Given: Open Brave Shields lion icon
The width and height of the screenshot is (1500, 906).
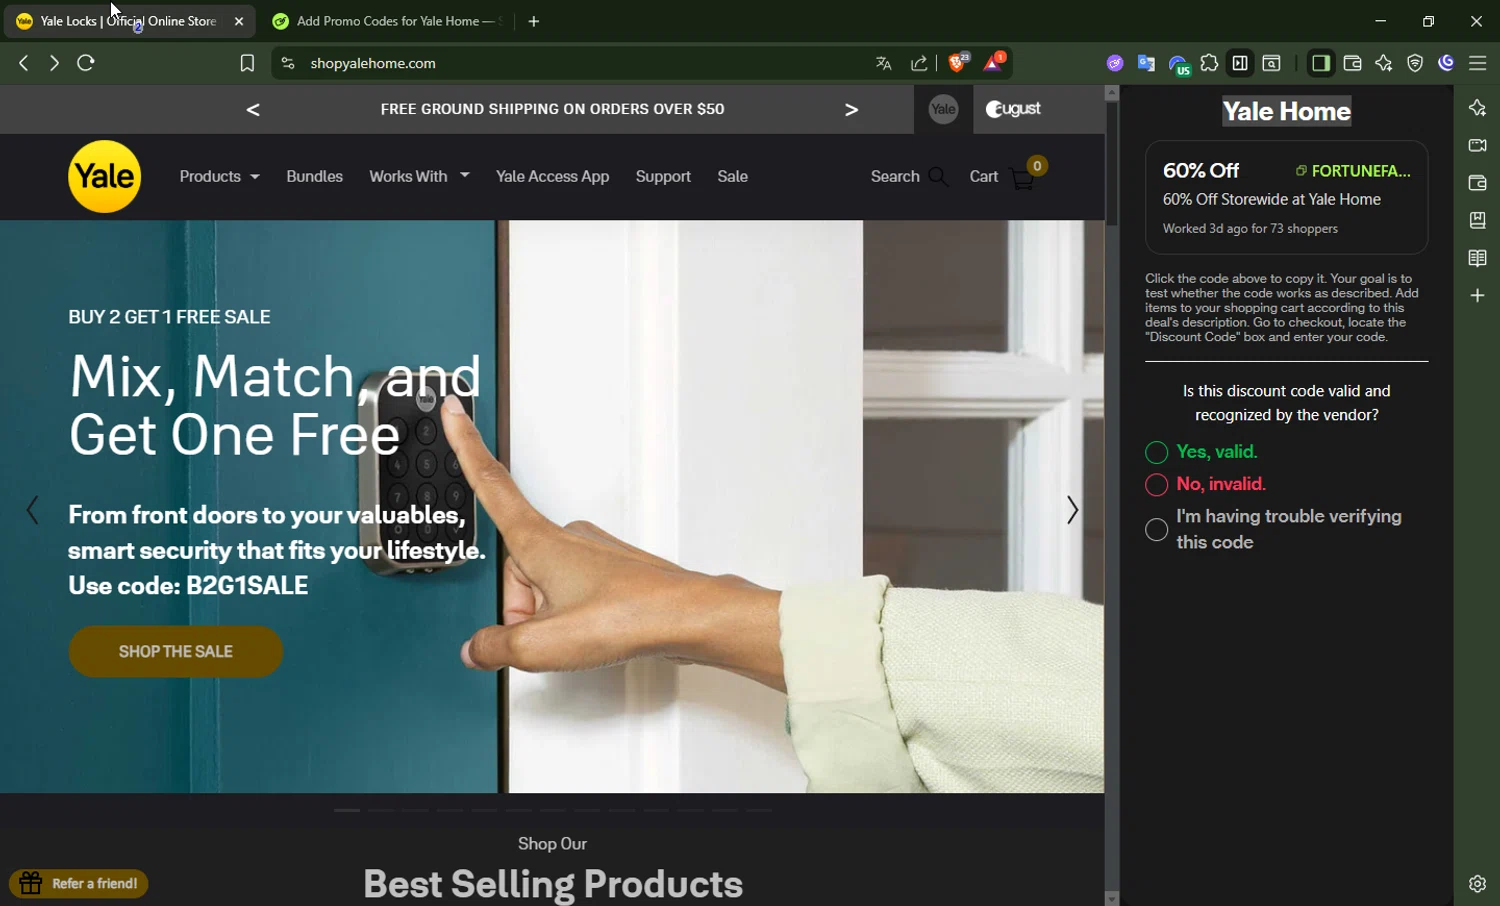Looking at the screenshot, I should click(x=958, y=63).
